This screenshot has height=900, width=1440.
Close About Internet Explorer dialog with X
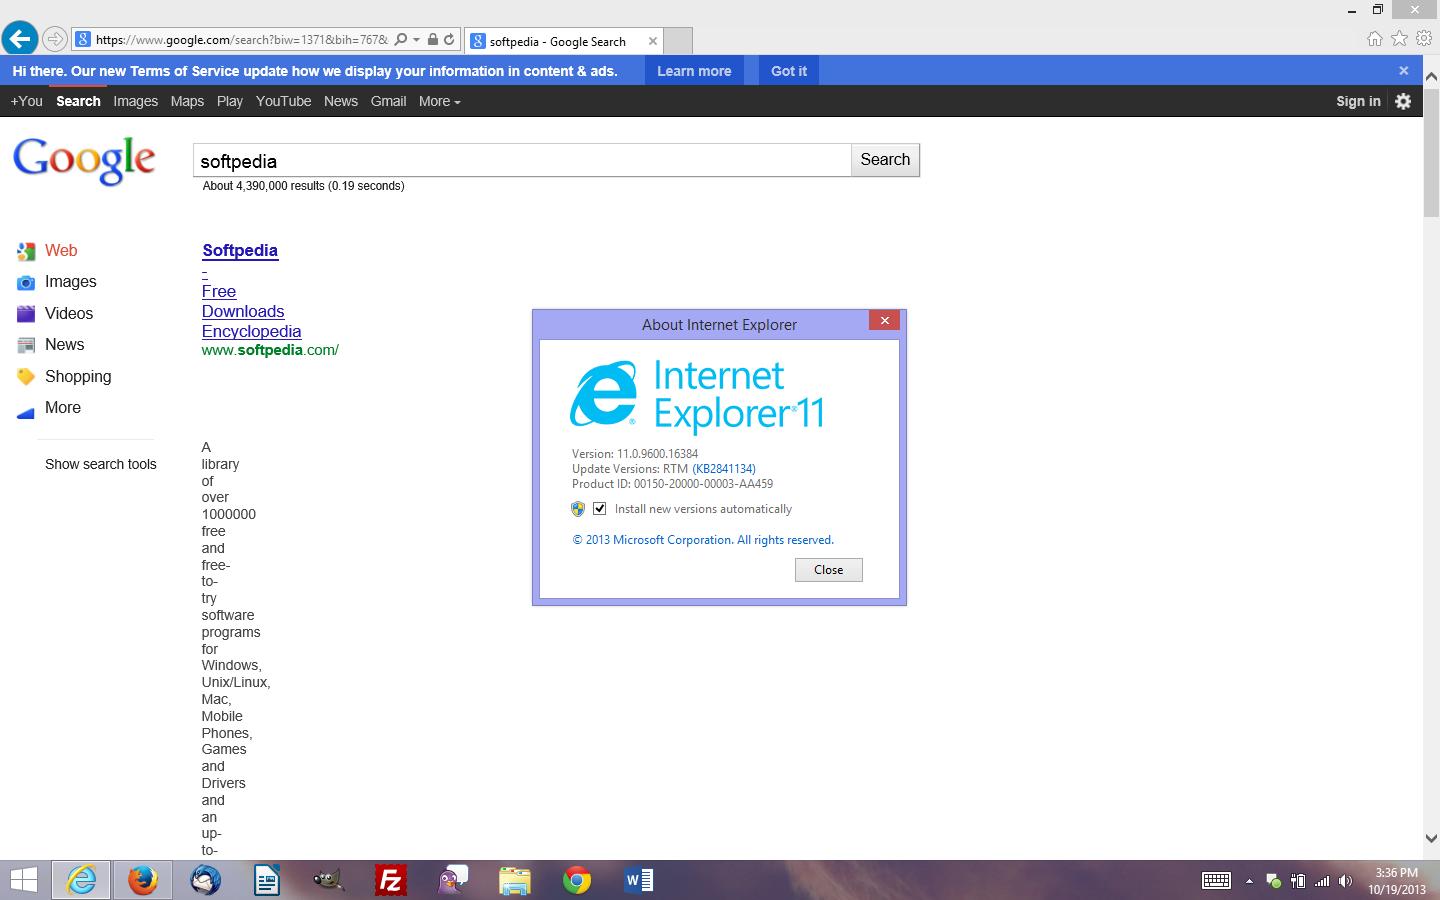pyautogui.click(x=884, y=320)
